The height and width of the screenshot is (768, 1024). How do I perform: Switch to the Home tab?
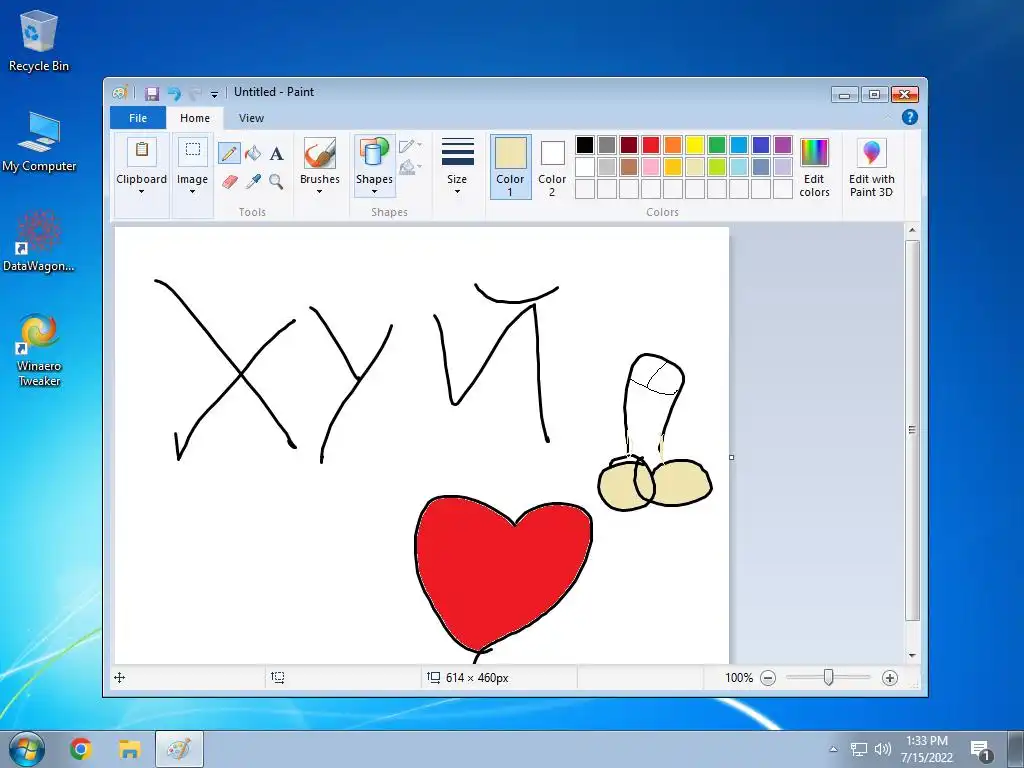195,118
